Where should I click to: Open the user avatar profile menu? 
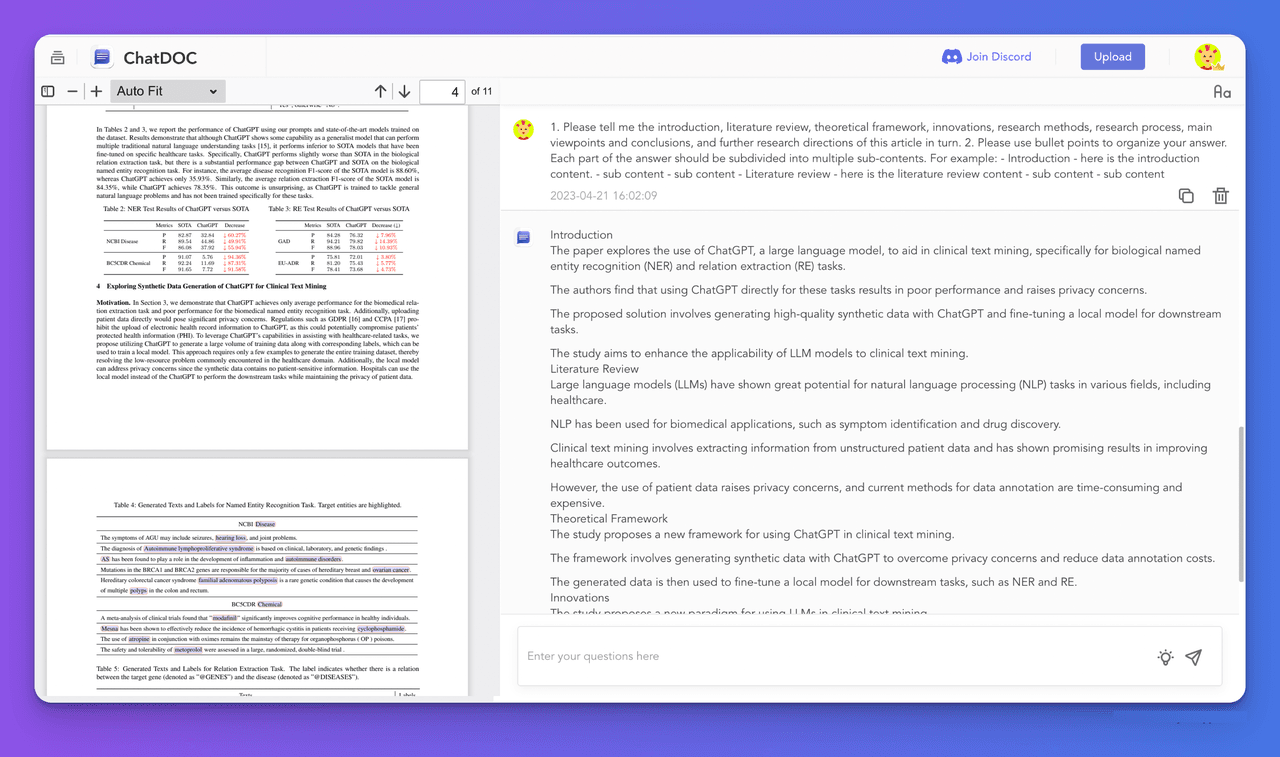click(x=1208, y=57)
